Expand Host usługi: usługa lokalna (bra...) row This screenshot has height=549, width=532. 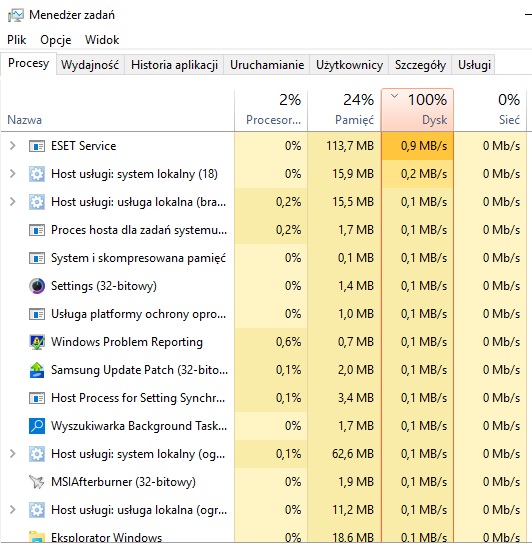[13, 202]
